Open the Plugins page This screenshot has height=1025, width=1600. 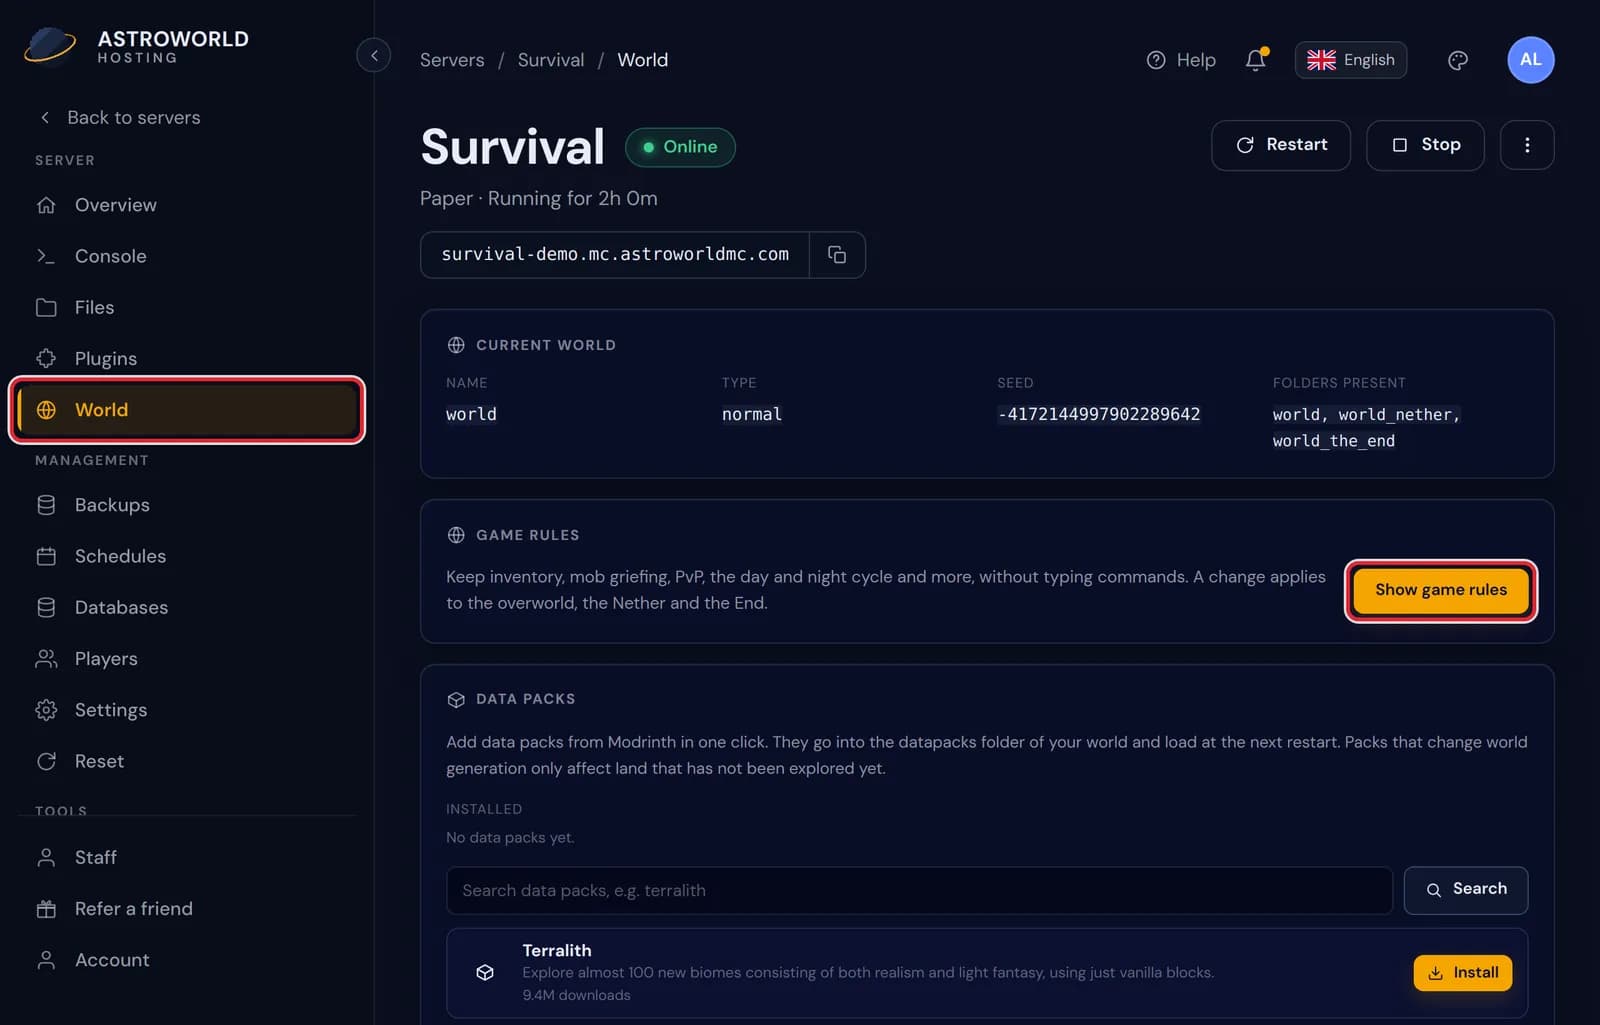click(x=186, y=358)
